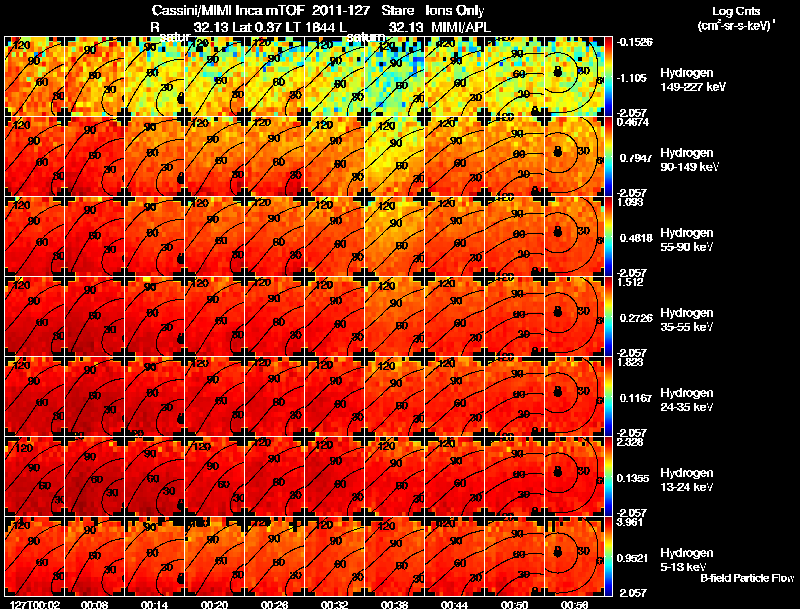Open the 55-90 keV panel at 00:20
The image size is (800, 609).
[214, 237]
